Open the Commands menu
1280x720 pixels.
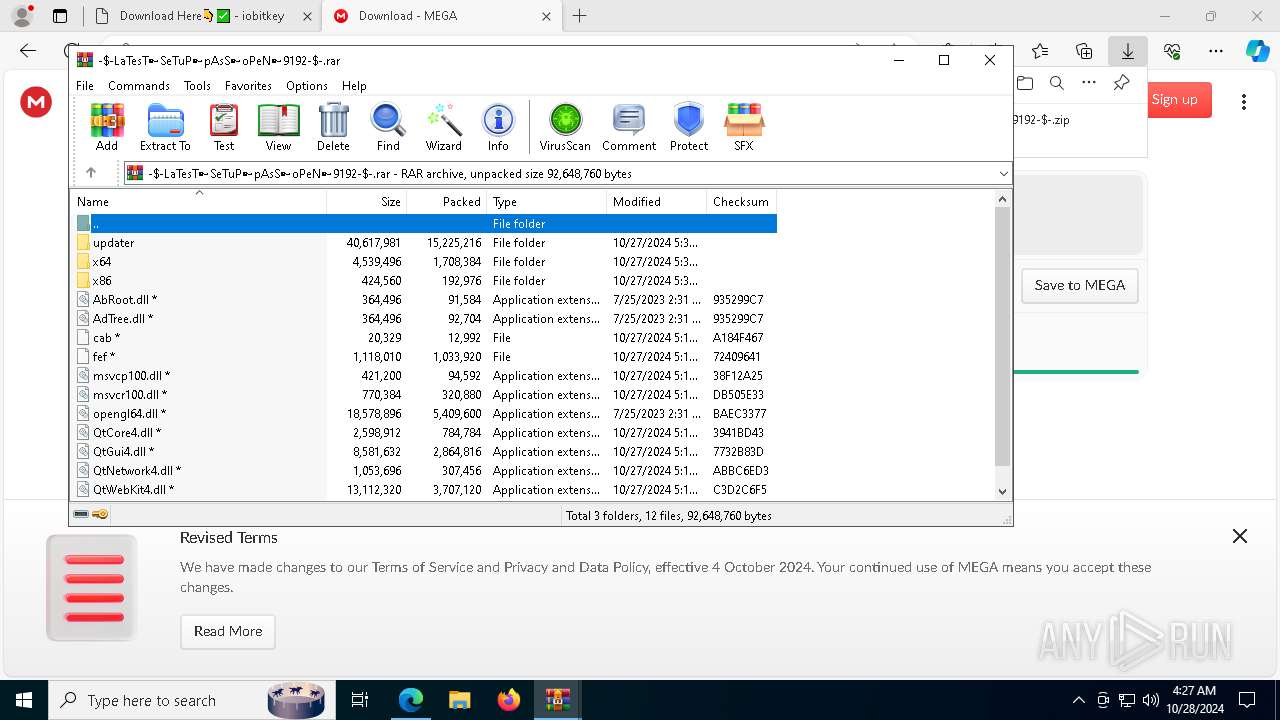pos(139,86)
